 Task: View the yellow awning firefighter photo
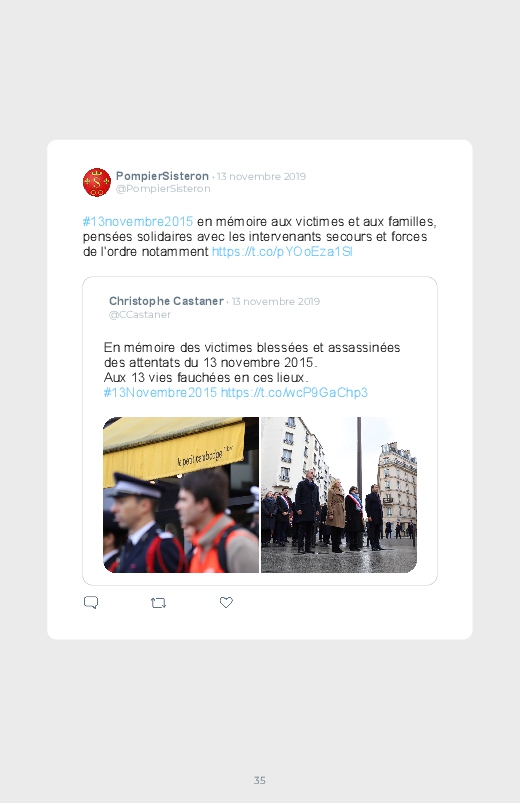tap(181, 495)
